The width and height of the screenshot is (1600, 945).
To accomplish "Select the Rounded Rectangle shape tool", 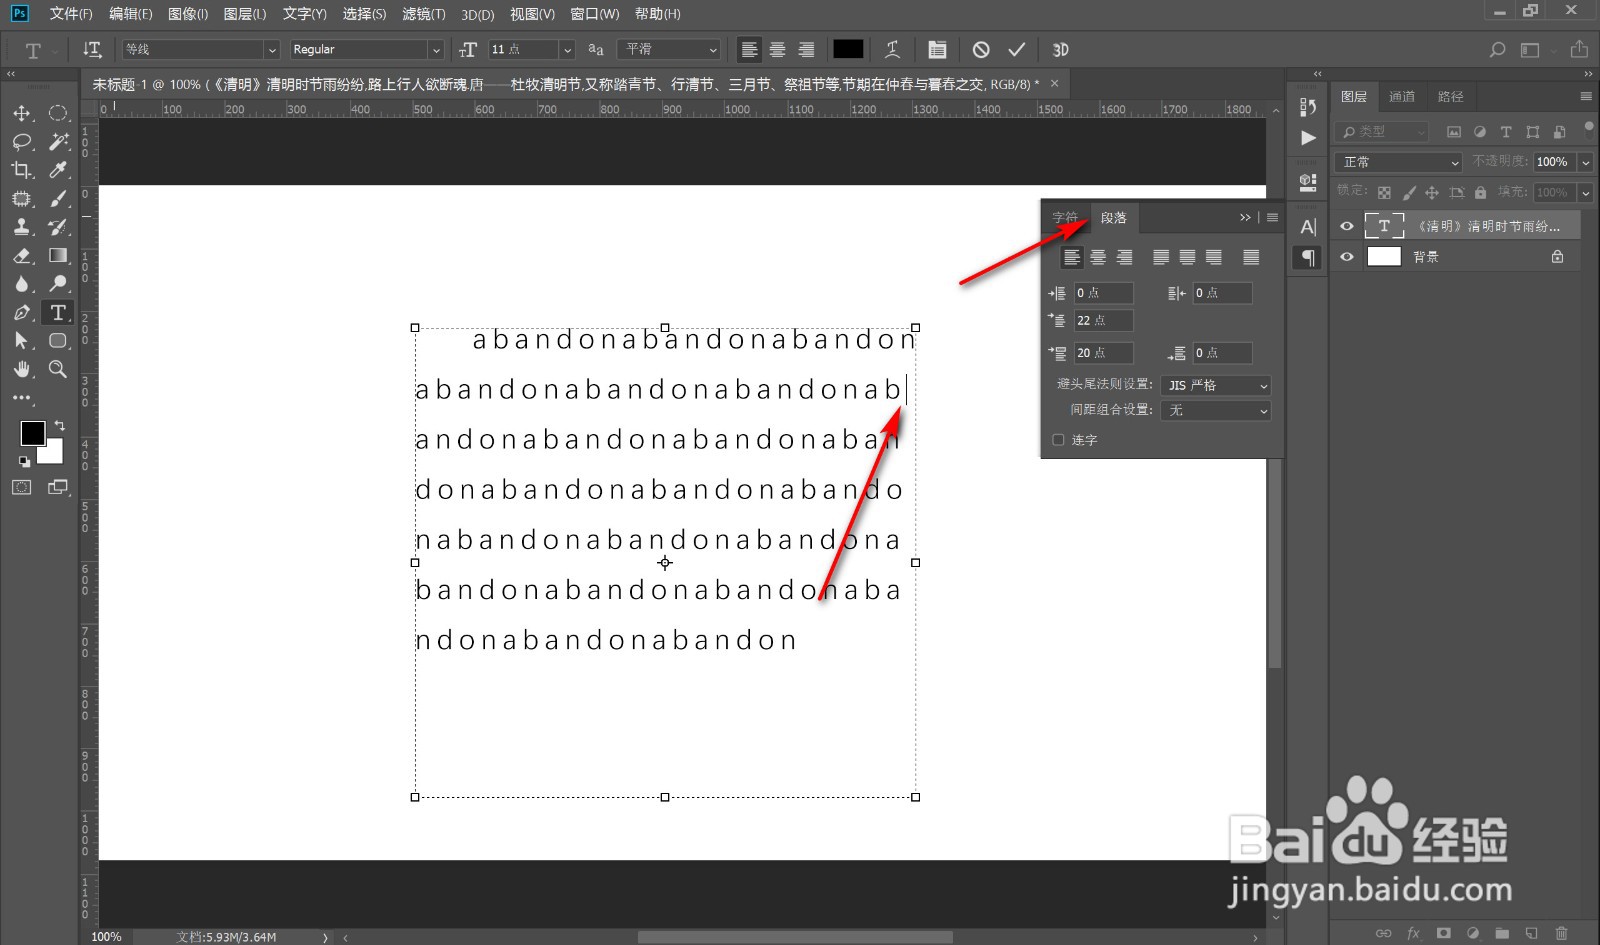I will coord(58,341).
